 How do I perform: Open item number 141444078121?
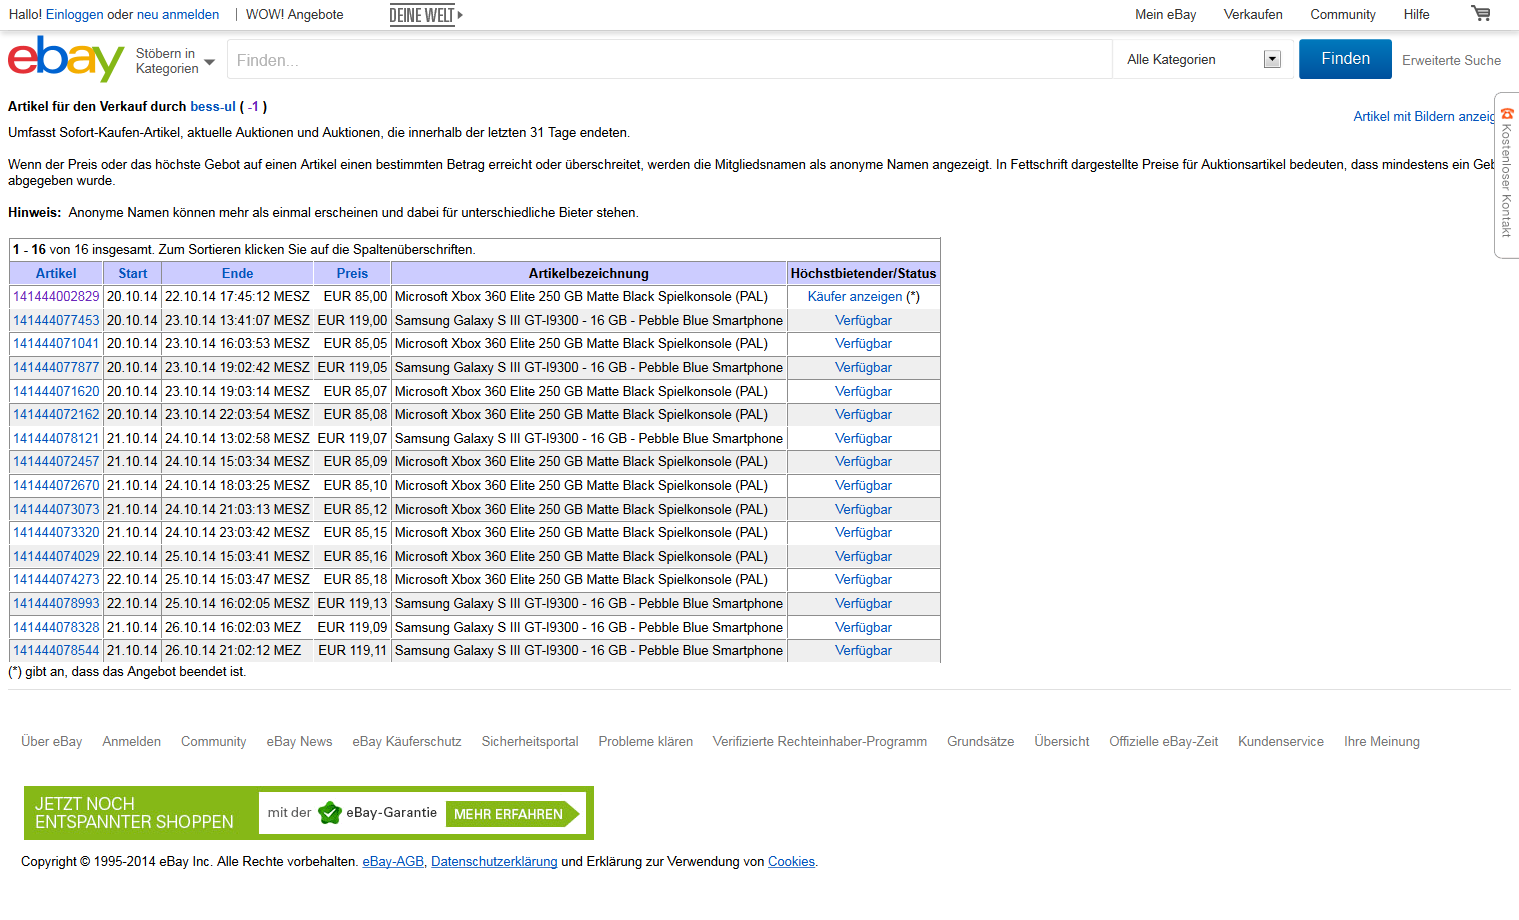tap(56, 438)
